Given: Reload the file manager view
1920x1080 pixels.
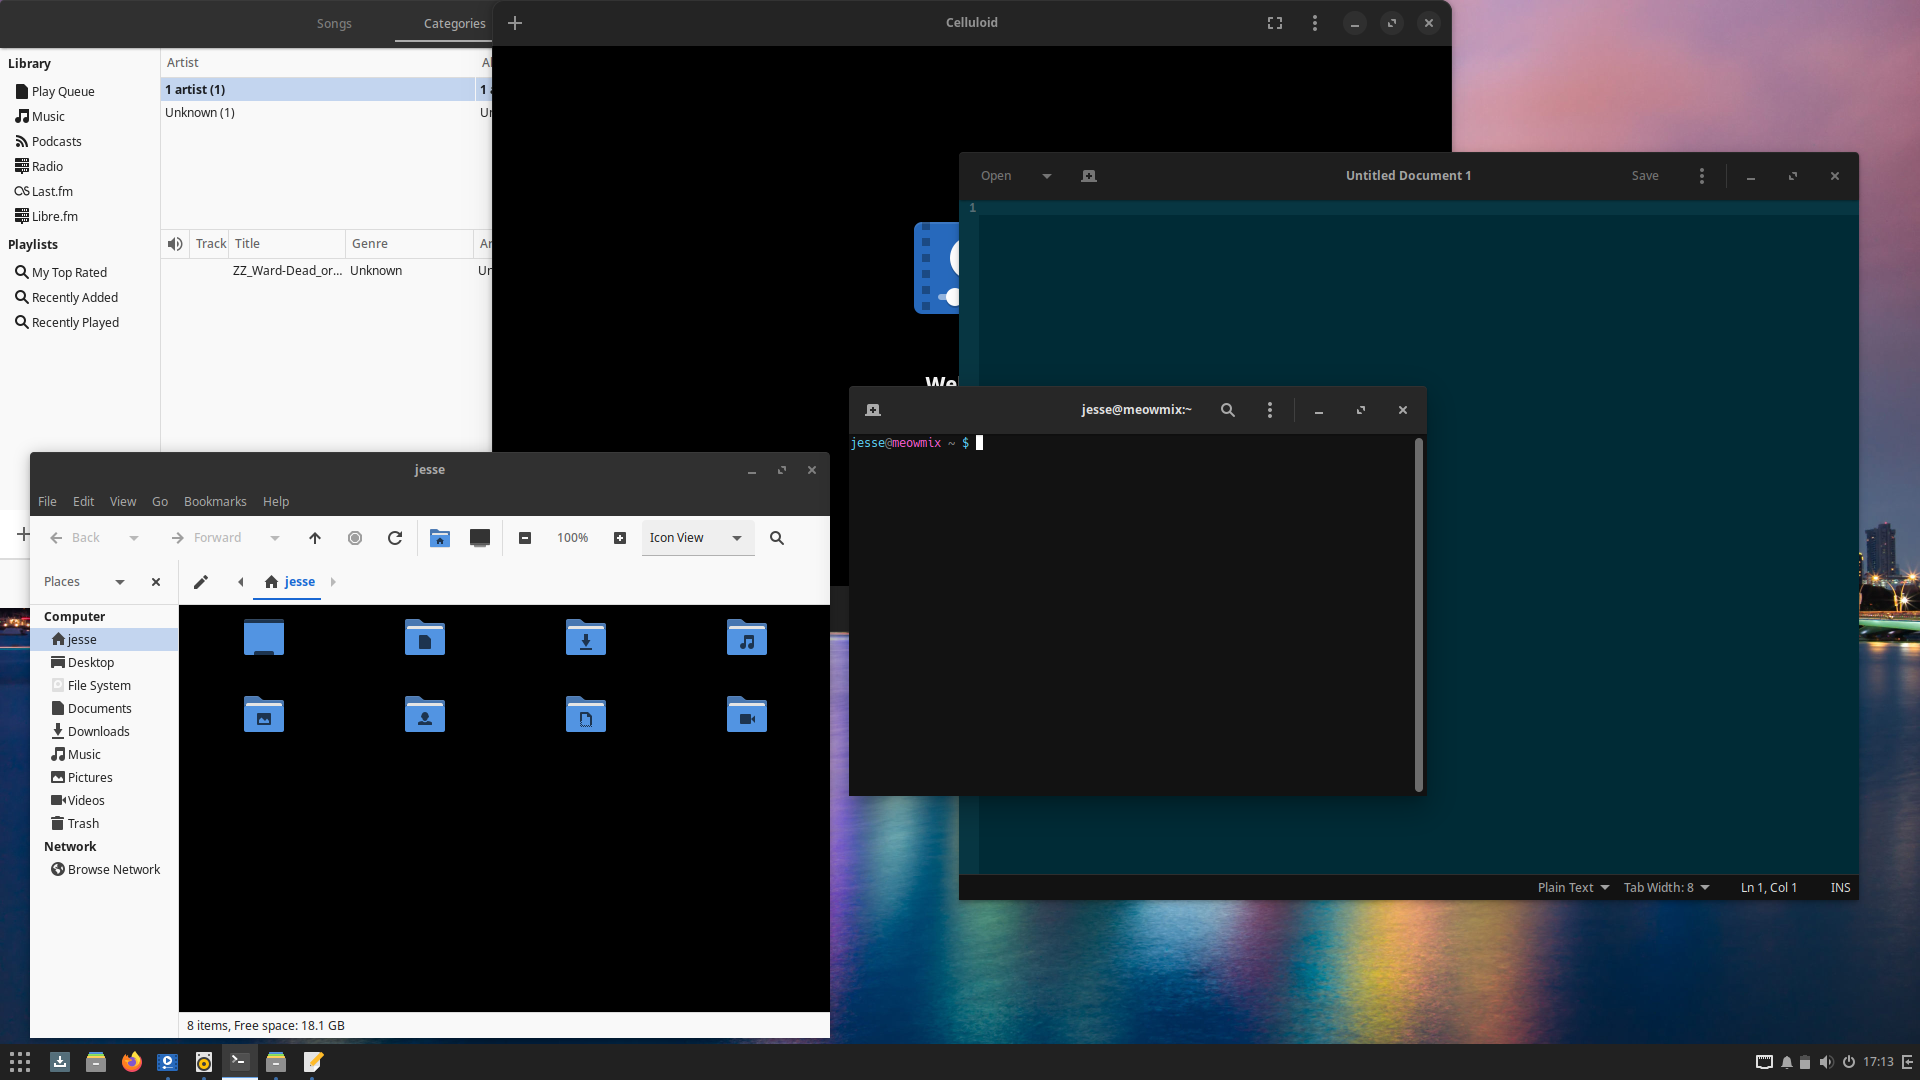Looking at the screenshot, I should point(395,538).
